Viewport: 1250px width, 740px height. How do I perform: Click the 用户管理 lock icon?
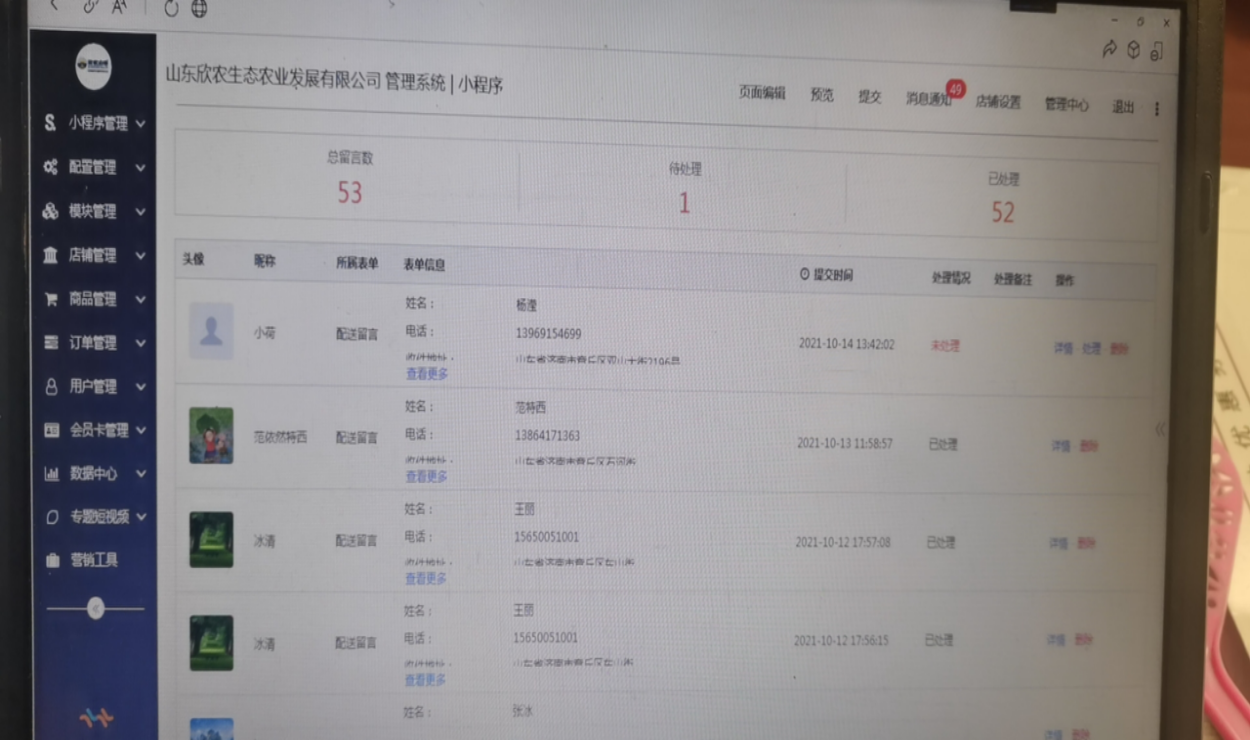pos(51,387)
